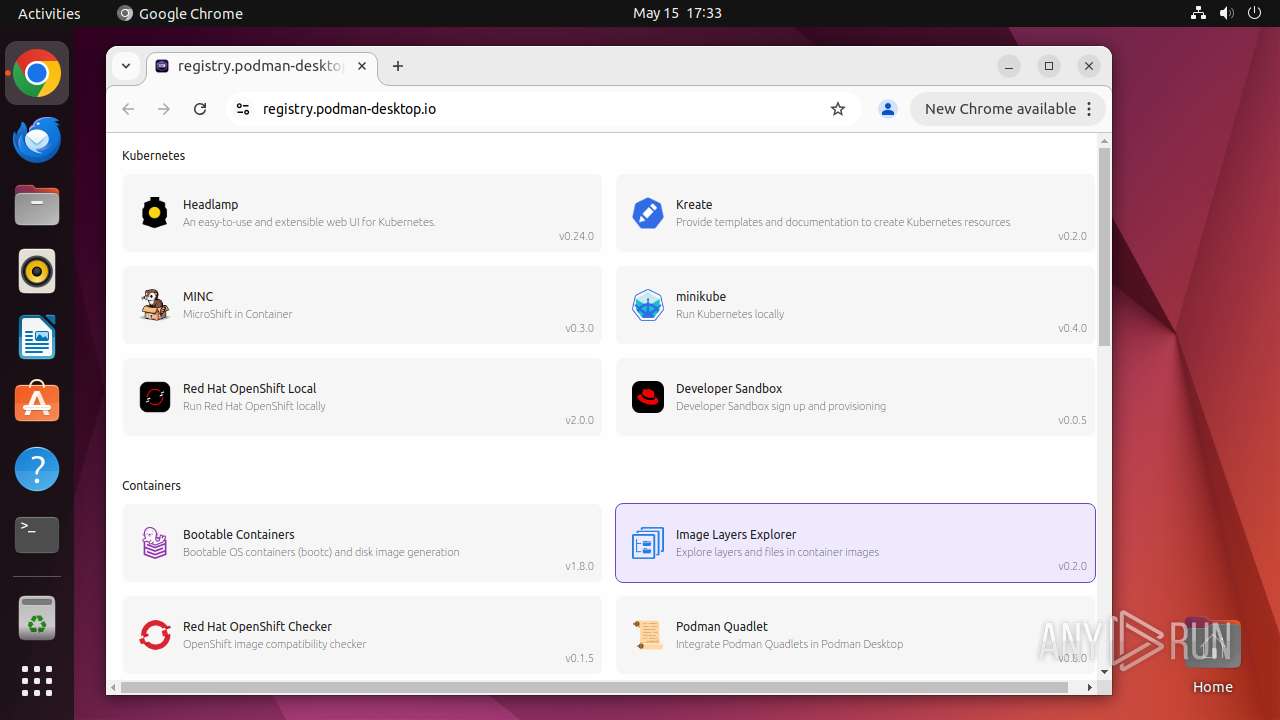Click the horizontal scrollbar at bottom
The image size is (1280, 720).
(594, 687)
